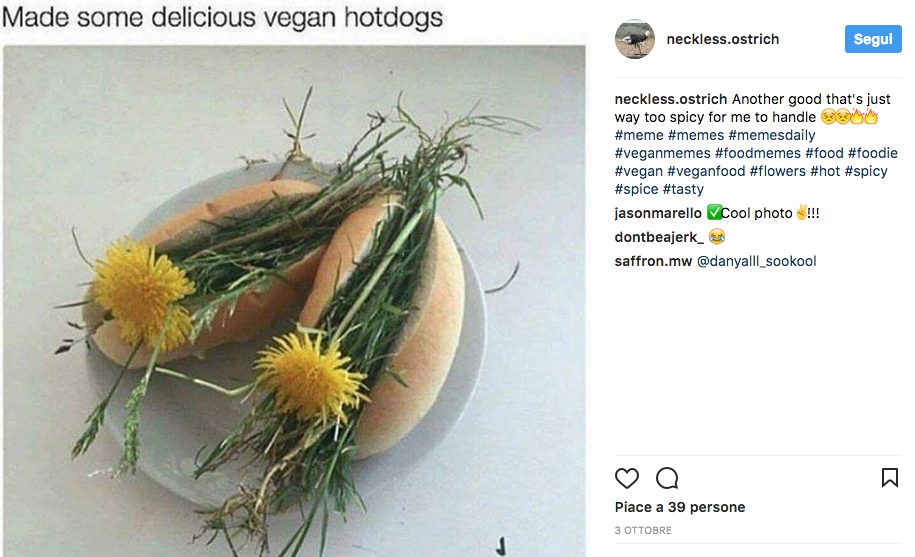The width and height of the screenshot is (915, 557).
Task: Open the #memesdaily hashtag
Action: coord(772,135)
